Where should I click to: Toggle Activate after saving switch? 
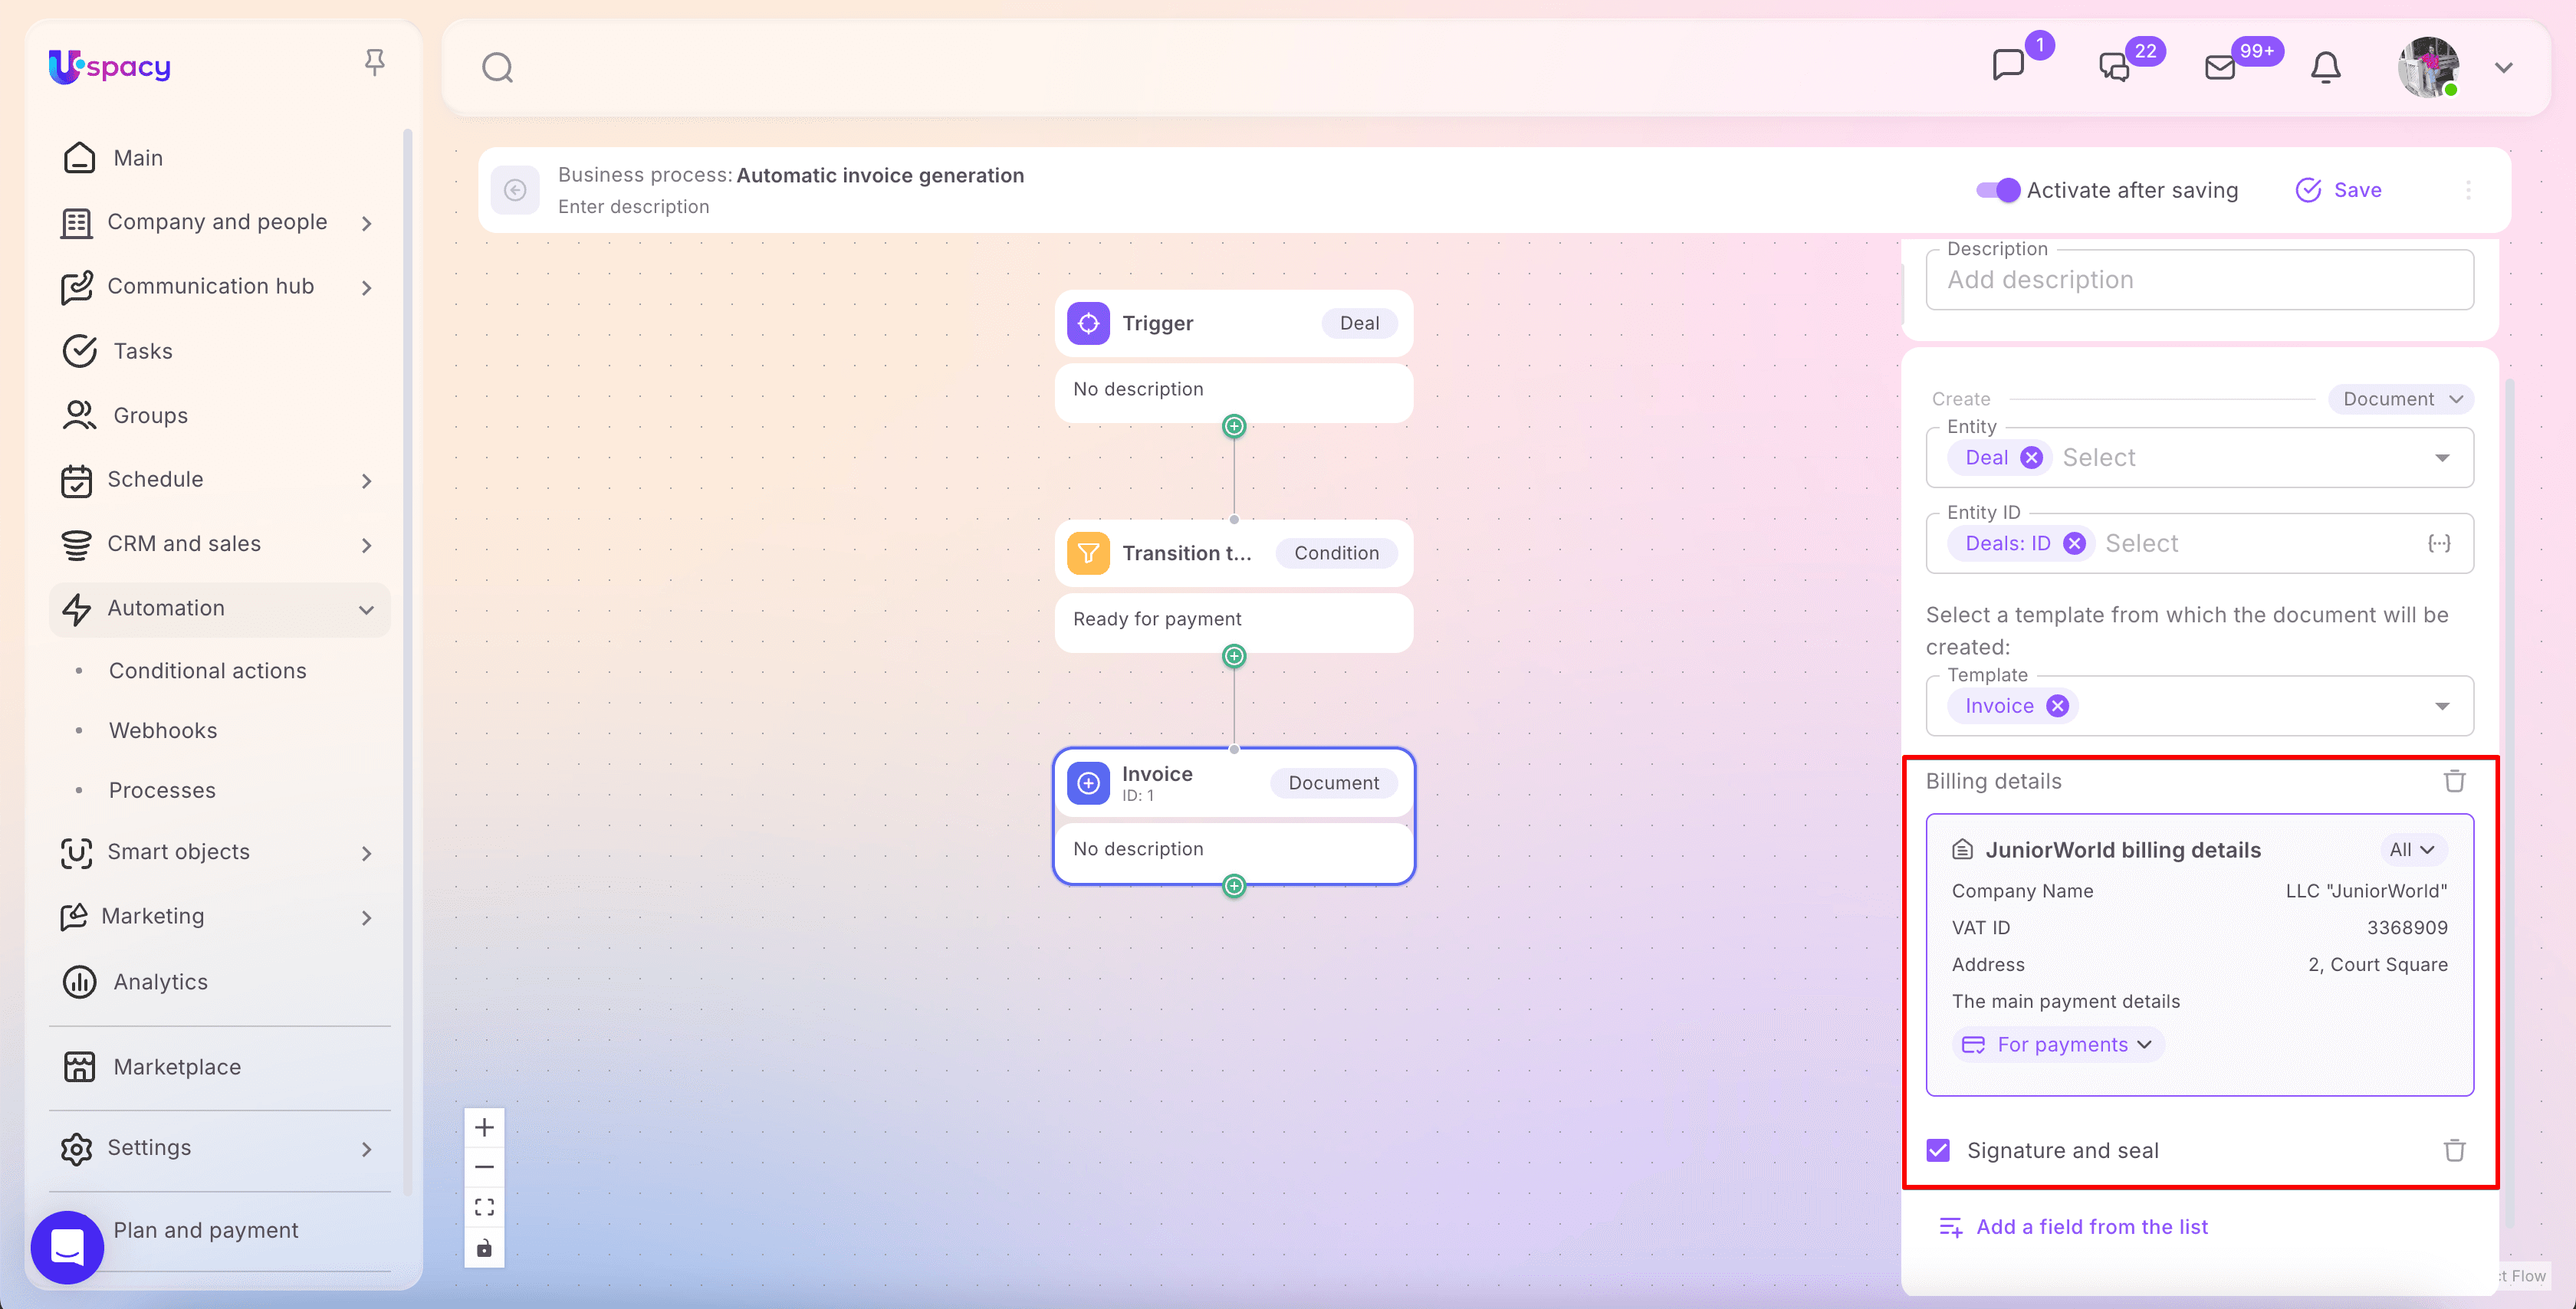[x=1998, y=190]
